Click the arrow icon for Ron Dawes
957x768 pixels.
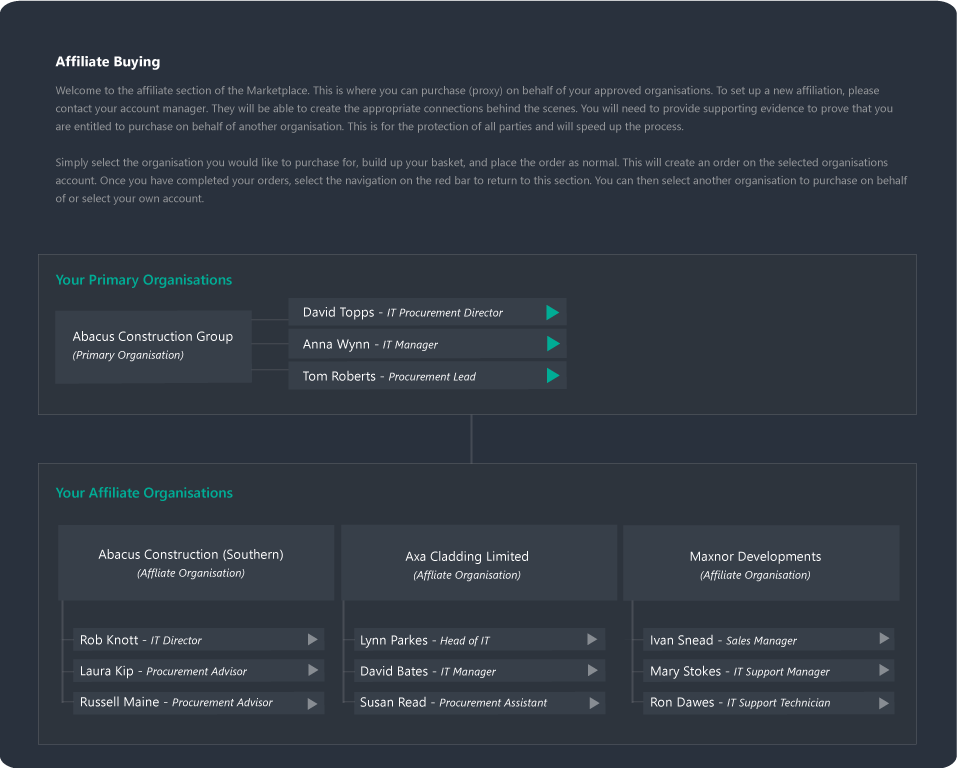coord(884,703)
